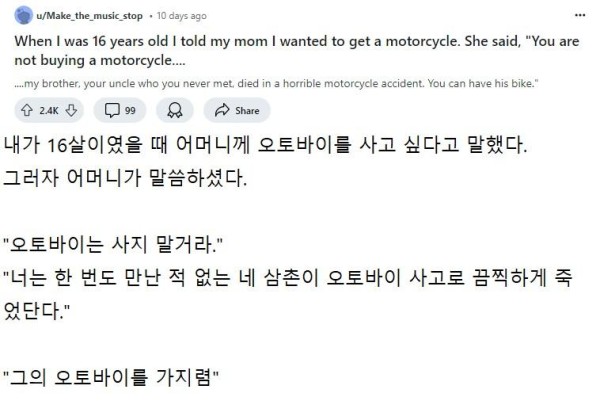Image resolution: width=600 pixels, height=420 pixels.
Task: Open profile u/Make_the_music_stop
Action: 90,16
